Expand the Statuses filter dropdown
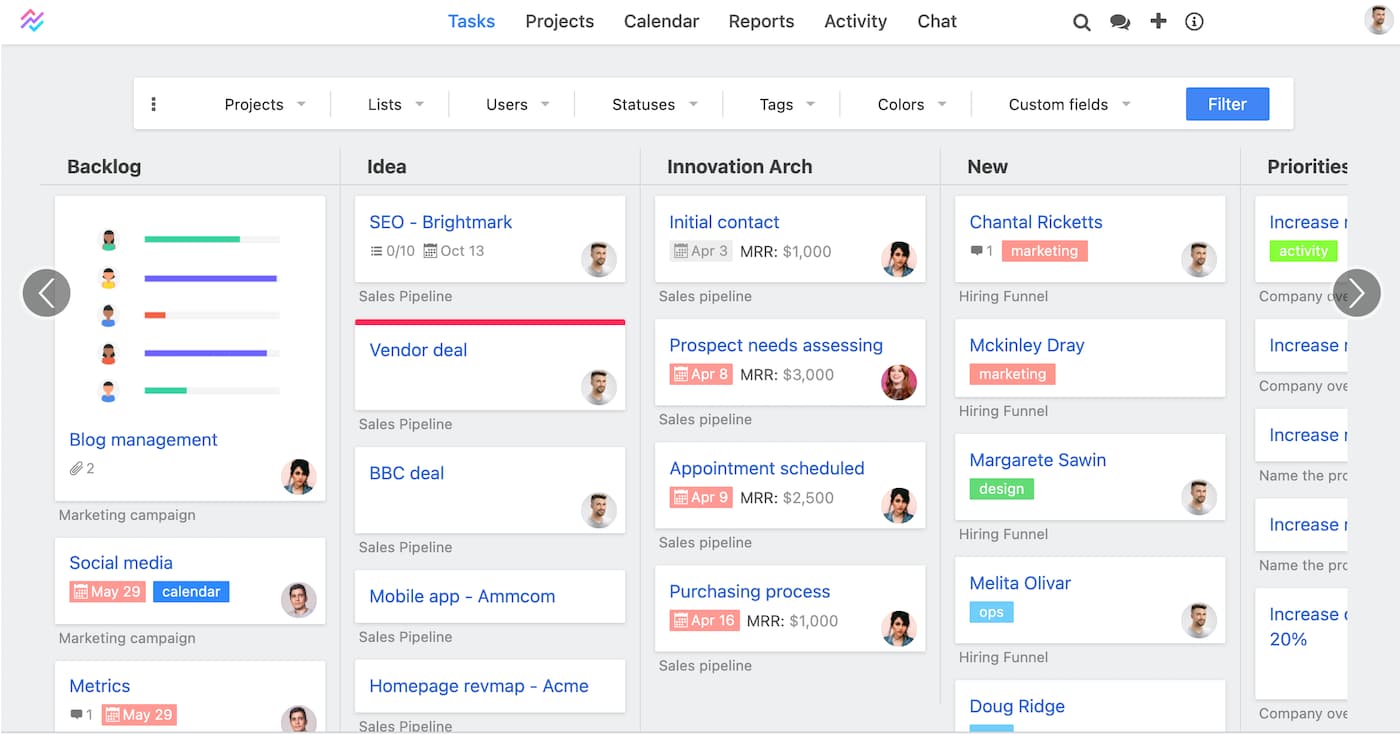This screenshot has width=1400, height=734. 655,104
